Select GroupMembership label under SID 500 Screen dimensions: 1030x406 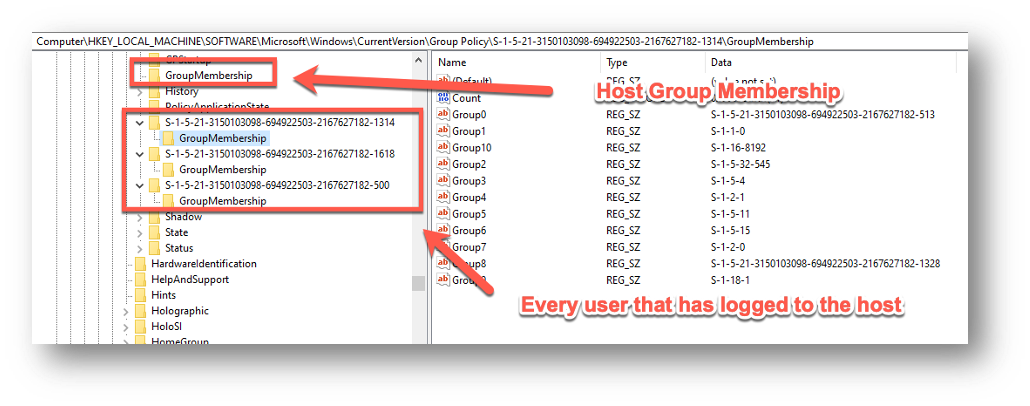click(222, 200)
